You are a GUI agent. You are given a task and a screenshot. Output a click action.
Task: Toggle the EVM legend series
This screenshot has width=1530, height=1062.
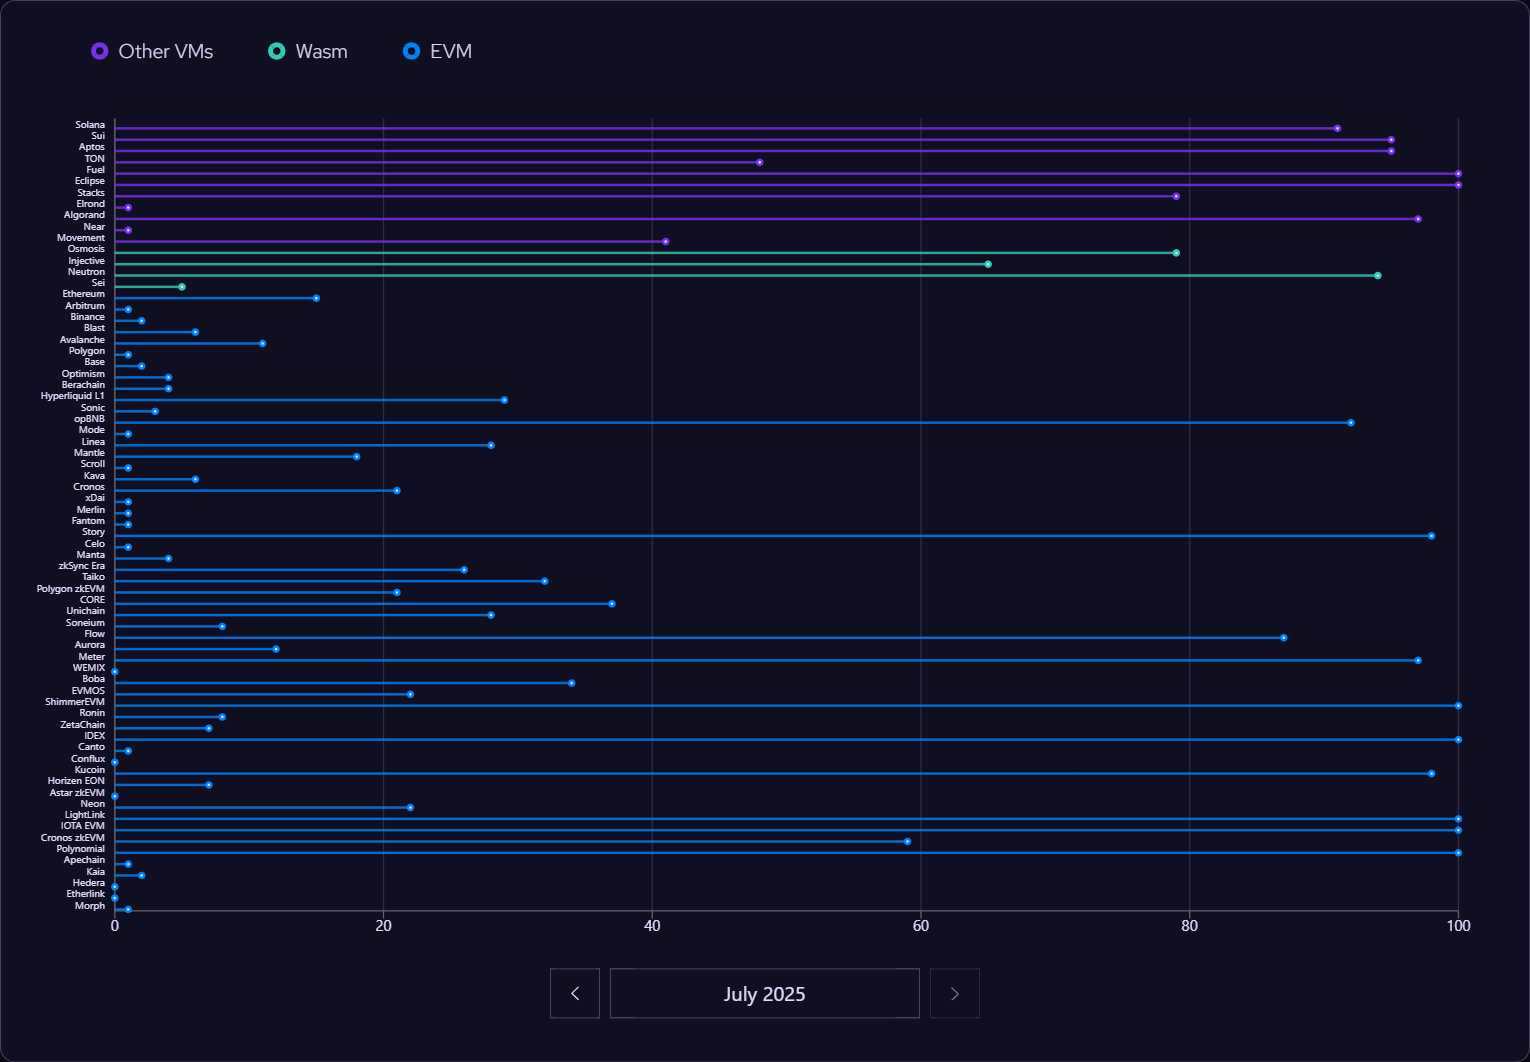pos(437,51)
